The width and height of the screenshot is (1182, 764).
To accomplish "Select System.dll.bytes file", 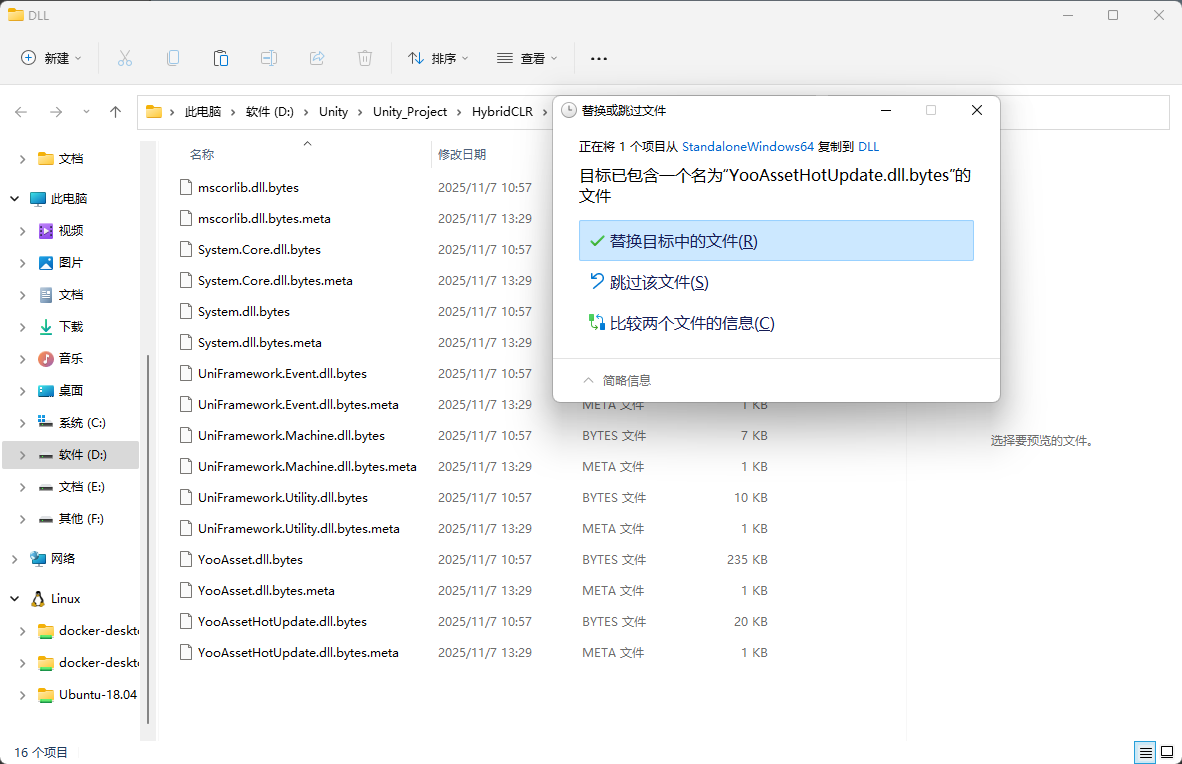I will (243, 311).
